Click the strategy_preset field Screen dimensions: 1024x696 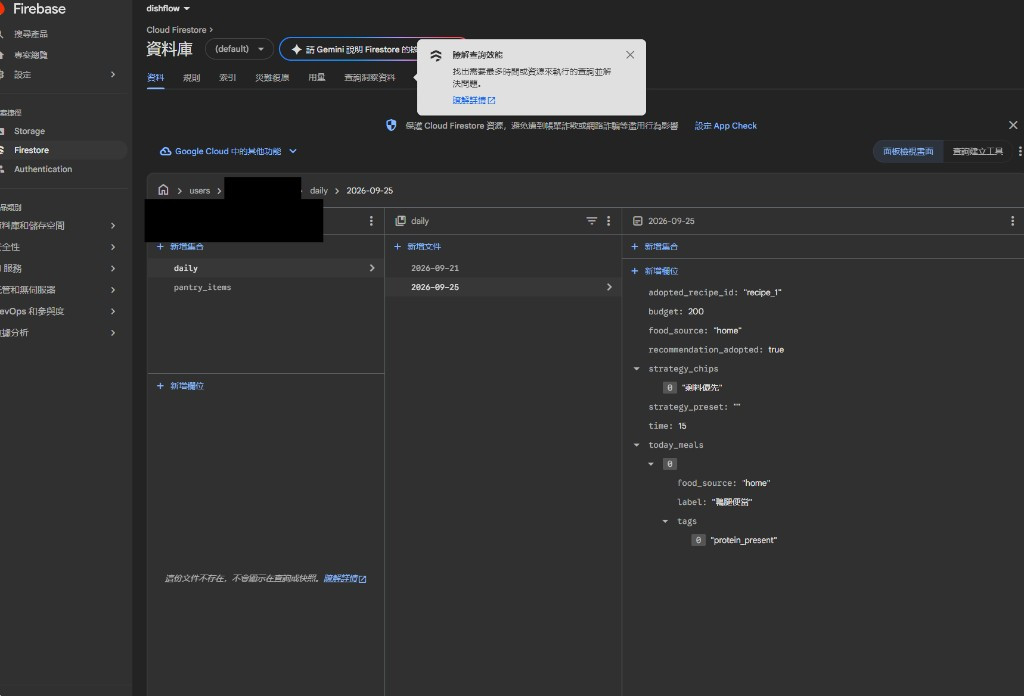pyautogui.click(x=694, y=407)
